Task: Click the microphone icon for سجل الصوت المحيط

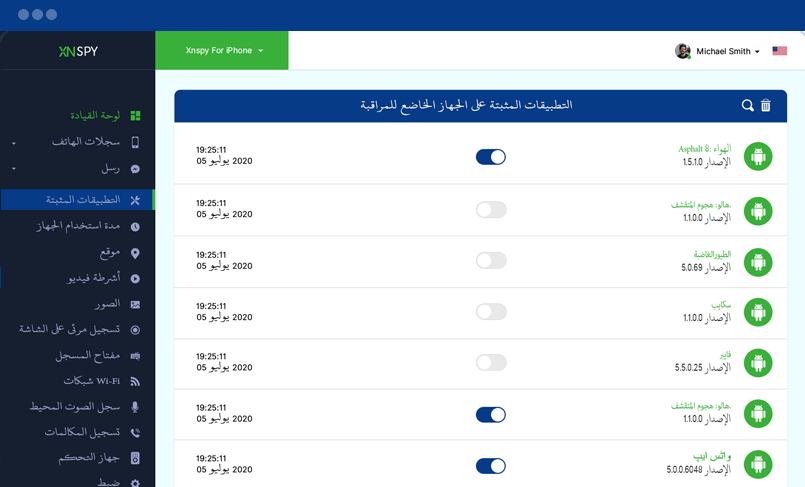Action: pyautogui.click(x=135, y=407)
